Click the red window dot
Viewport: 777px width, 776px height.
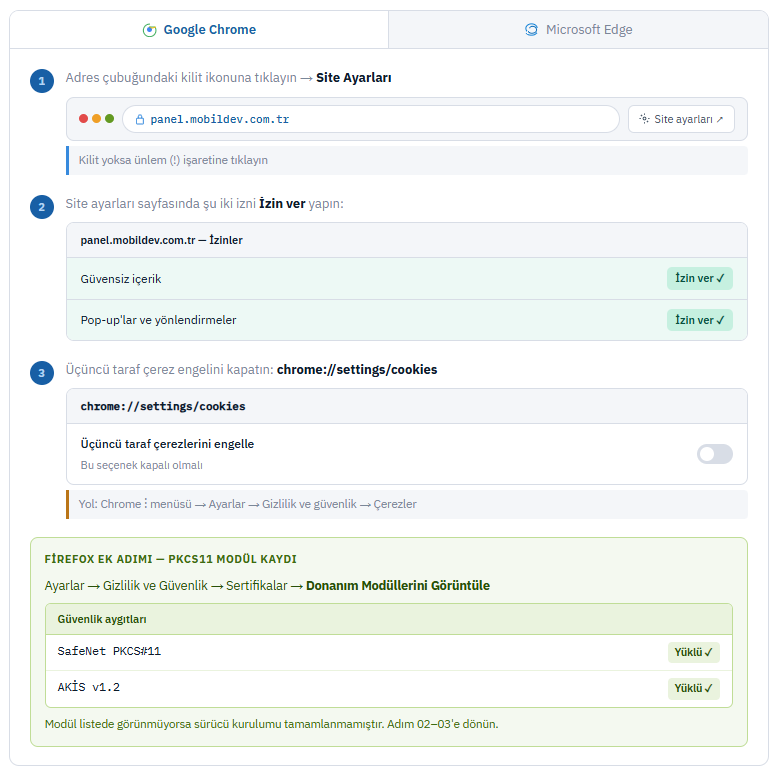(x=83, y=118)
